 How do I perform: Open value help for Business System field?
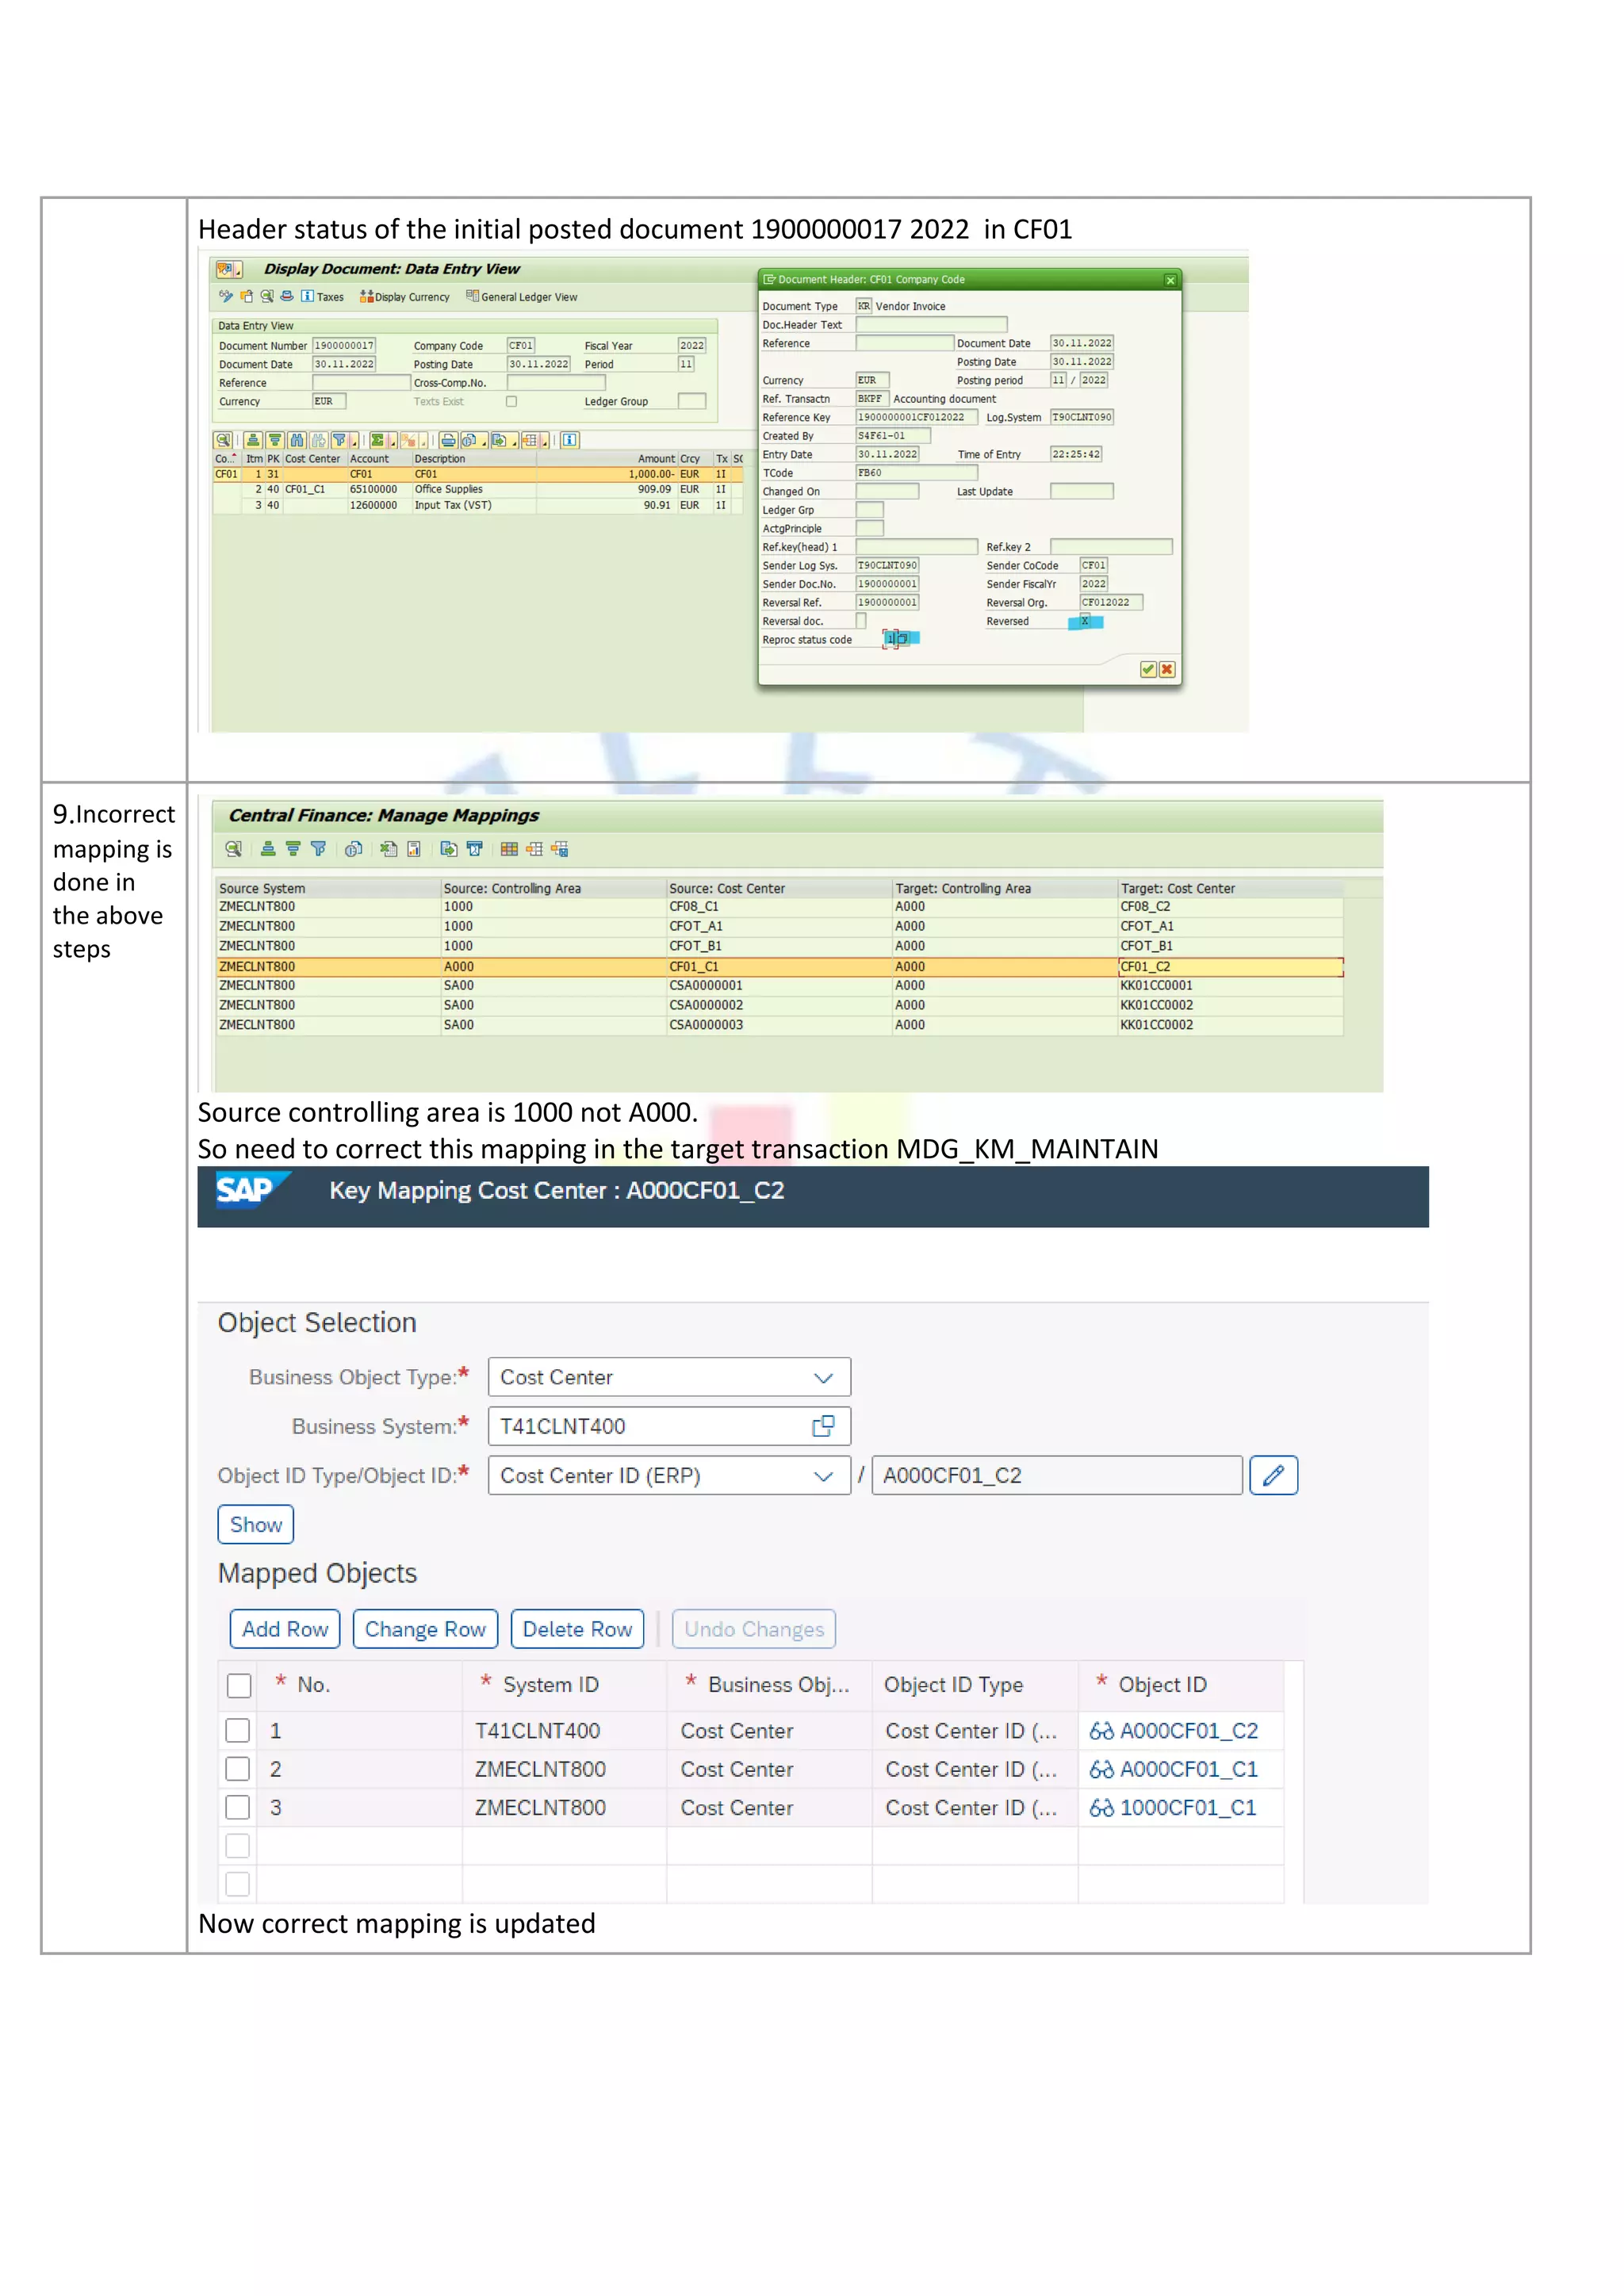pyautogui.click(x=823, y=1427)
